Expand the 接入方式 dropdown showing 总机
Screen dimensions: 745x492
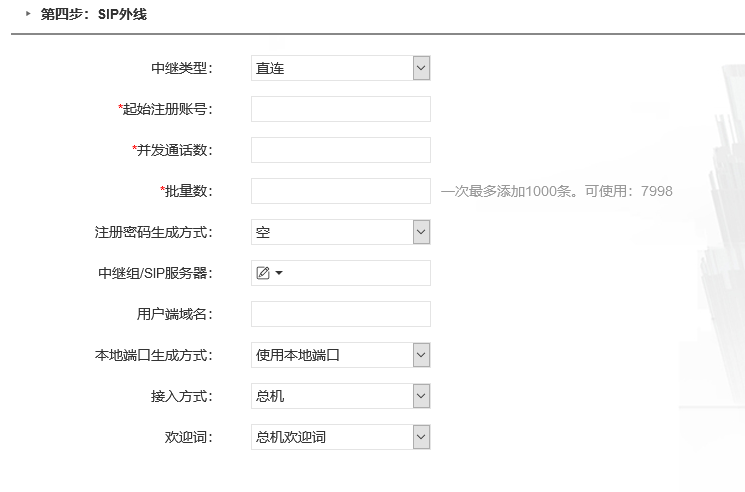point(341,396)
